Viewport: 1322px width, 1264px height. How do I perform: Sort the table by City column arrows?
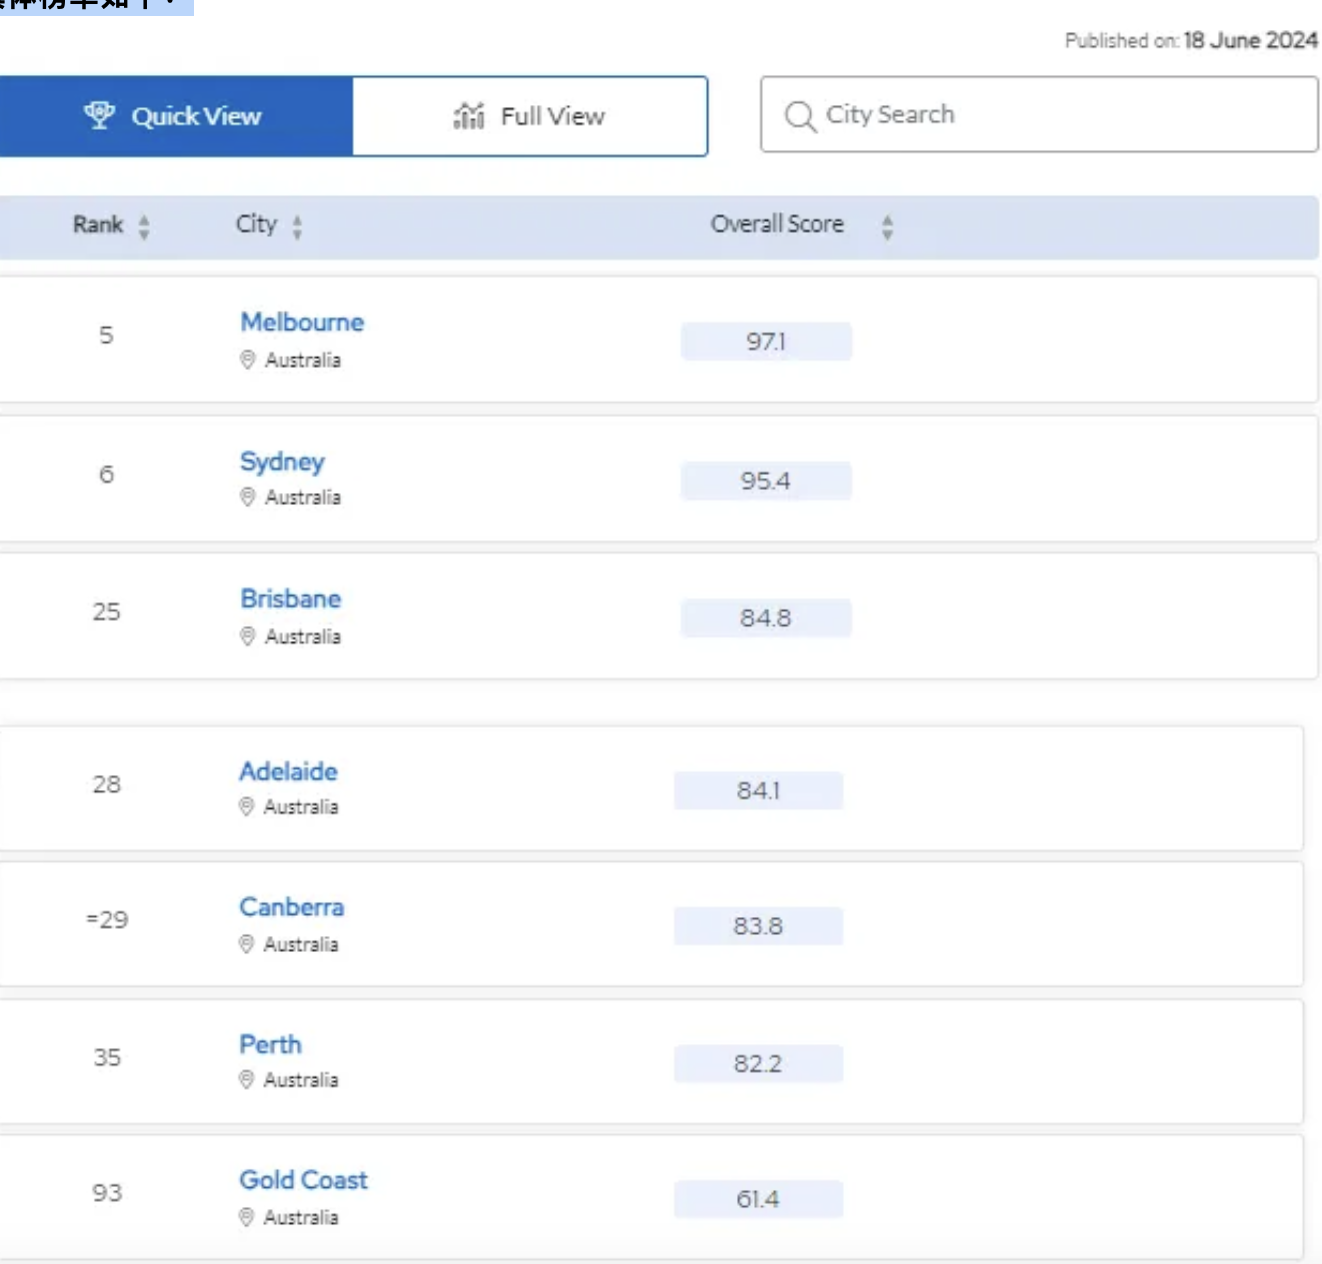tap(297, 227)
